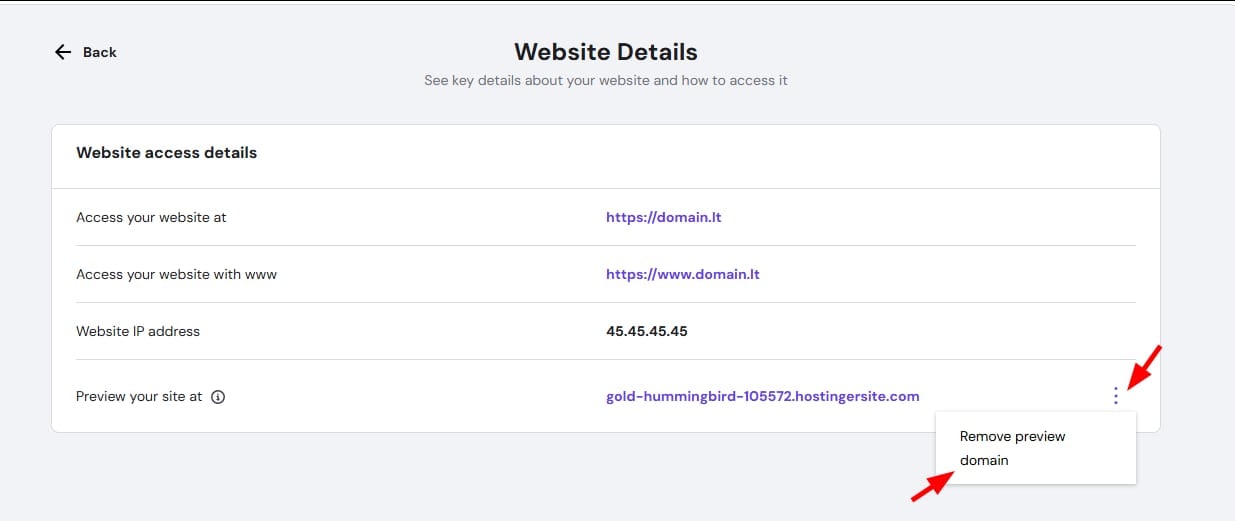This screenshot has width=1235, height=521.
Task: Click blank space right of the IP address
Action: [900, 331]
